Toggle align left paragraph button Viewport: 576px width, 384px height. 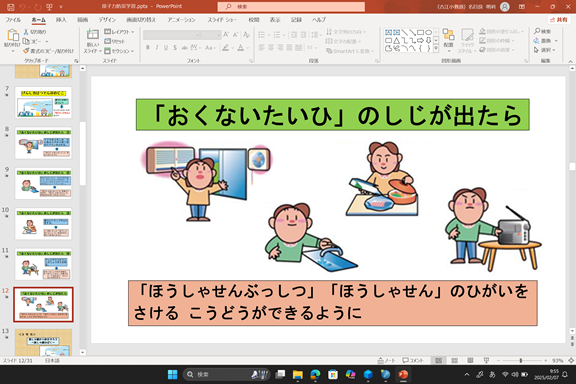click(262, 47)
